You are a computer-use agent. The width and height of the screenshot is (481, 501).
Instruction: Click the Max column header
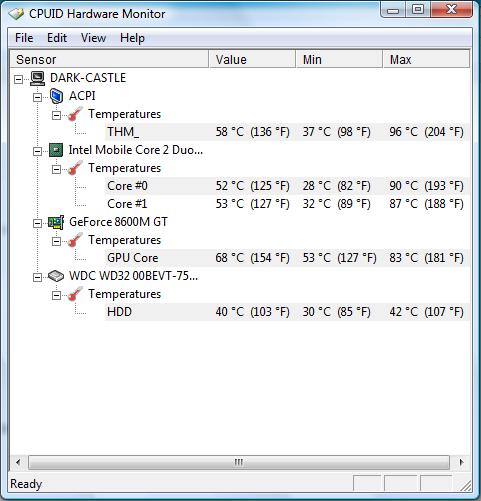(x=426, y=59)
